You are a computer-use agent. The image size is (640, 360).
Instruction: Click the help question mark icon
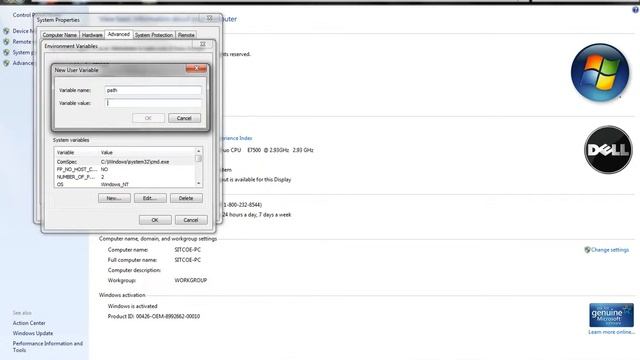[636, 10]
